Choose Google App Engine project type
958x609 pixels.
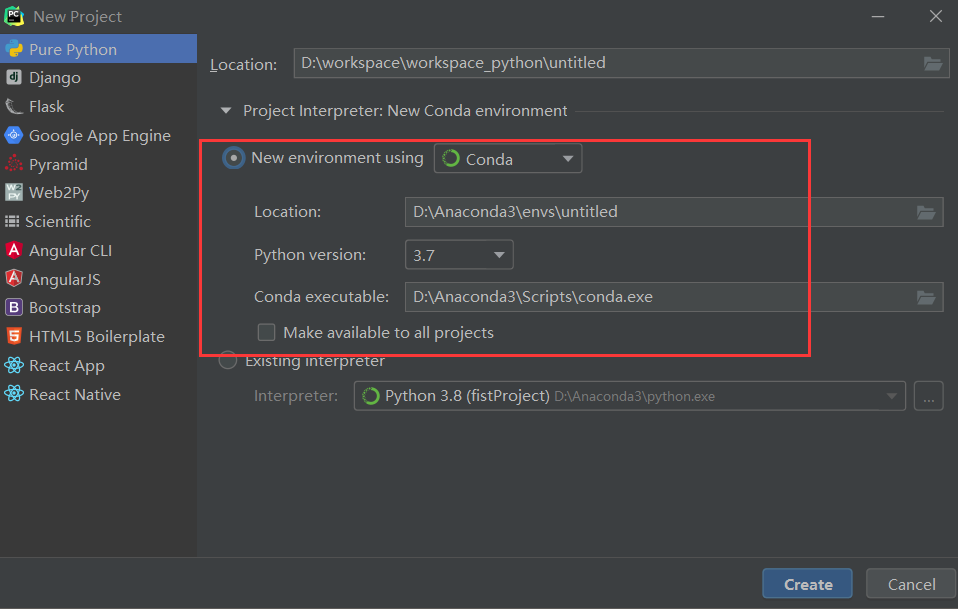pos(98,135)
